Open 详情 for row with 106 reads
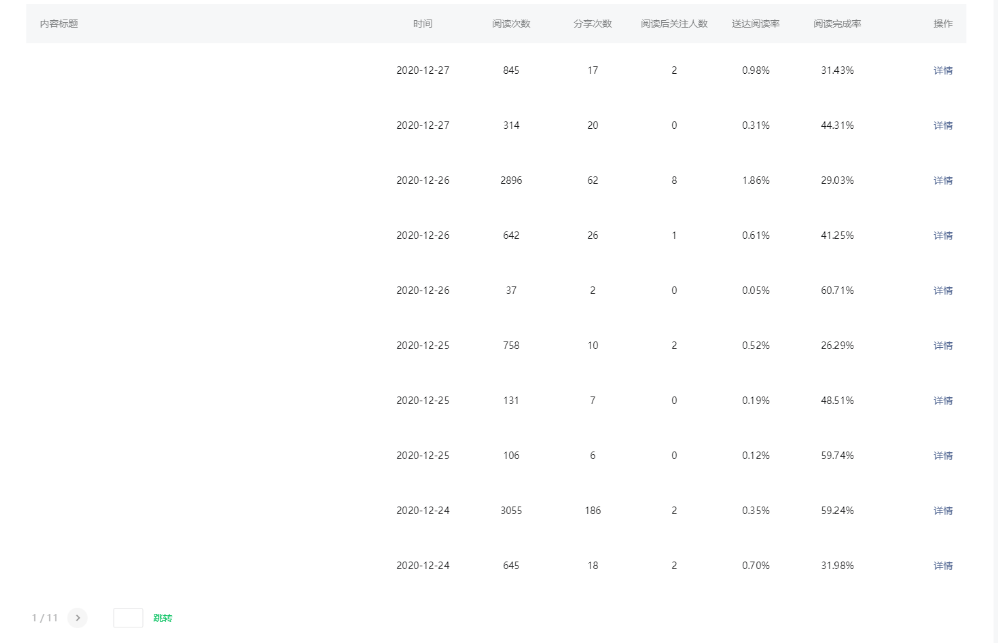This screenshot has height=643, width=998. pyautogui.click(x=942, y=456)
